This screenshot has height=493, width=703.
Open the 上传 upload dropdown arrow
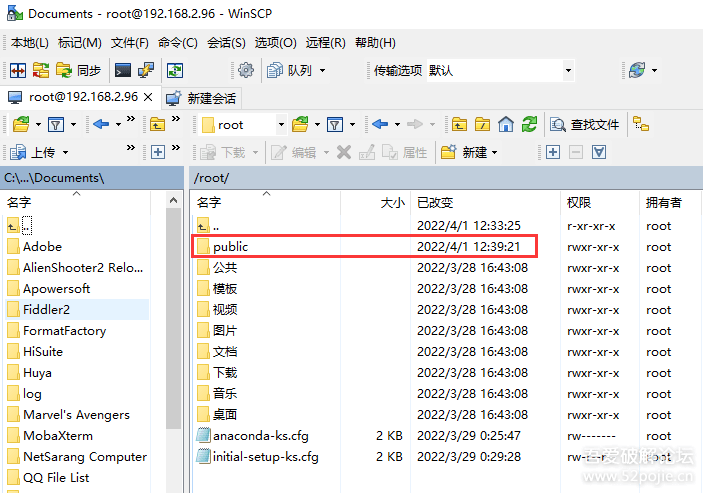(x=65, y=152)
